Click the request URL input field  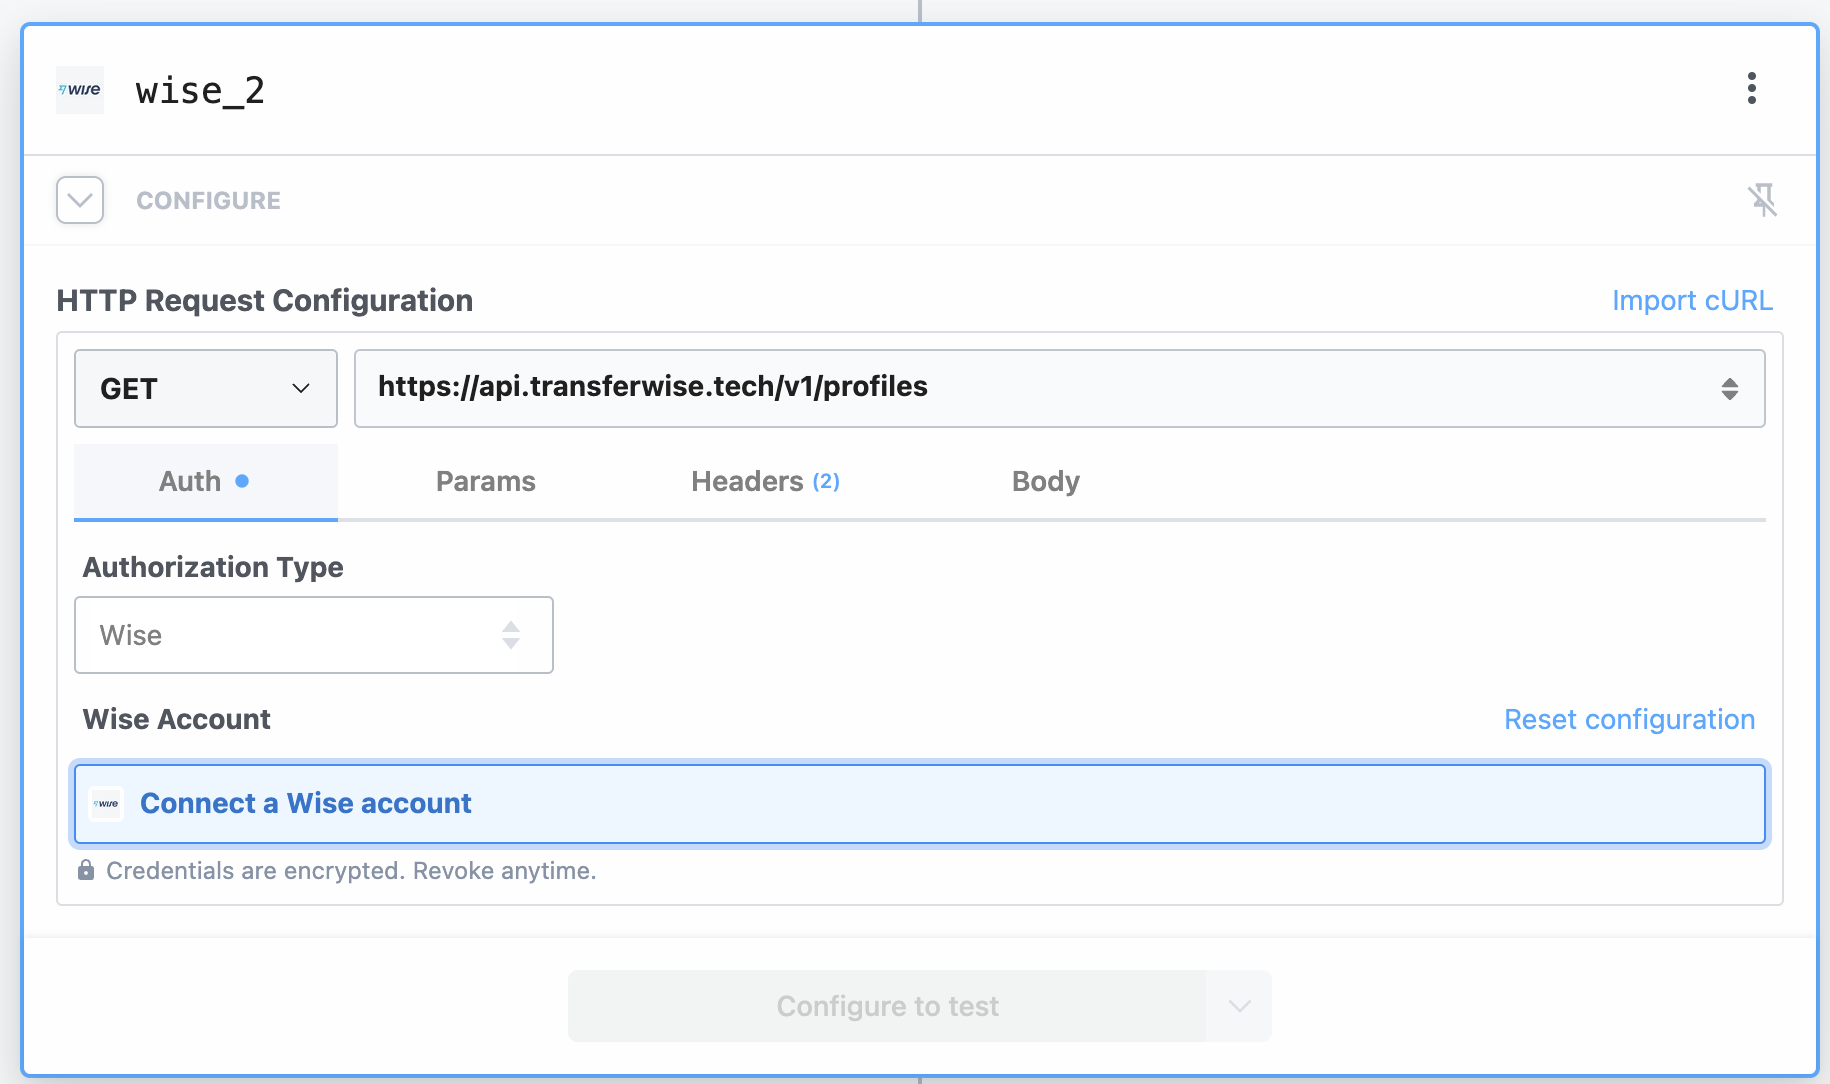(x=1060, y=388)
